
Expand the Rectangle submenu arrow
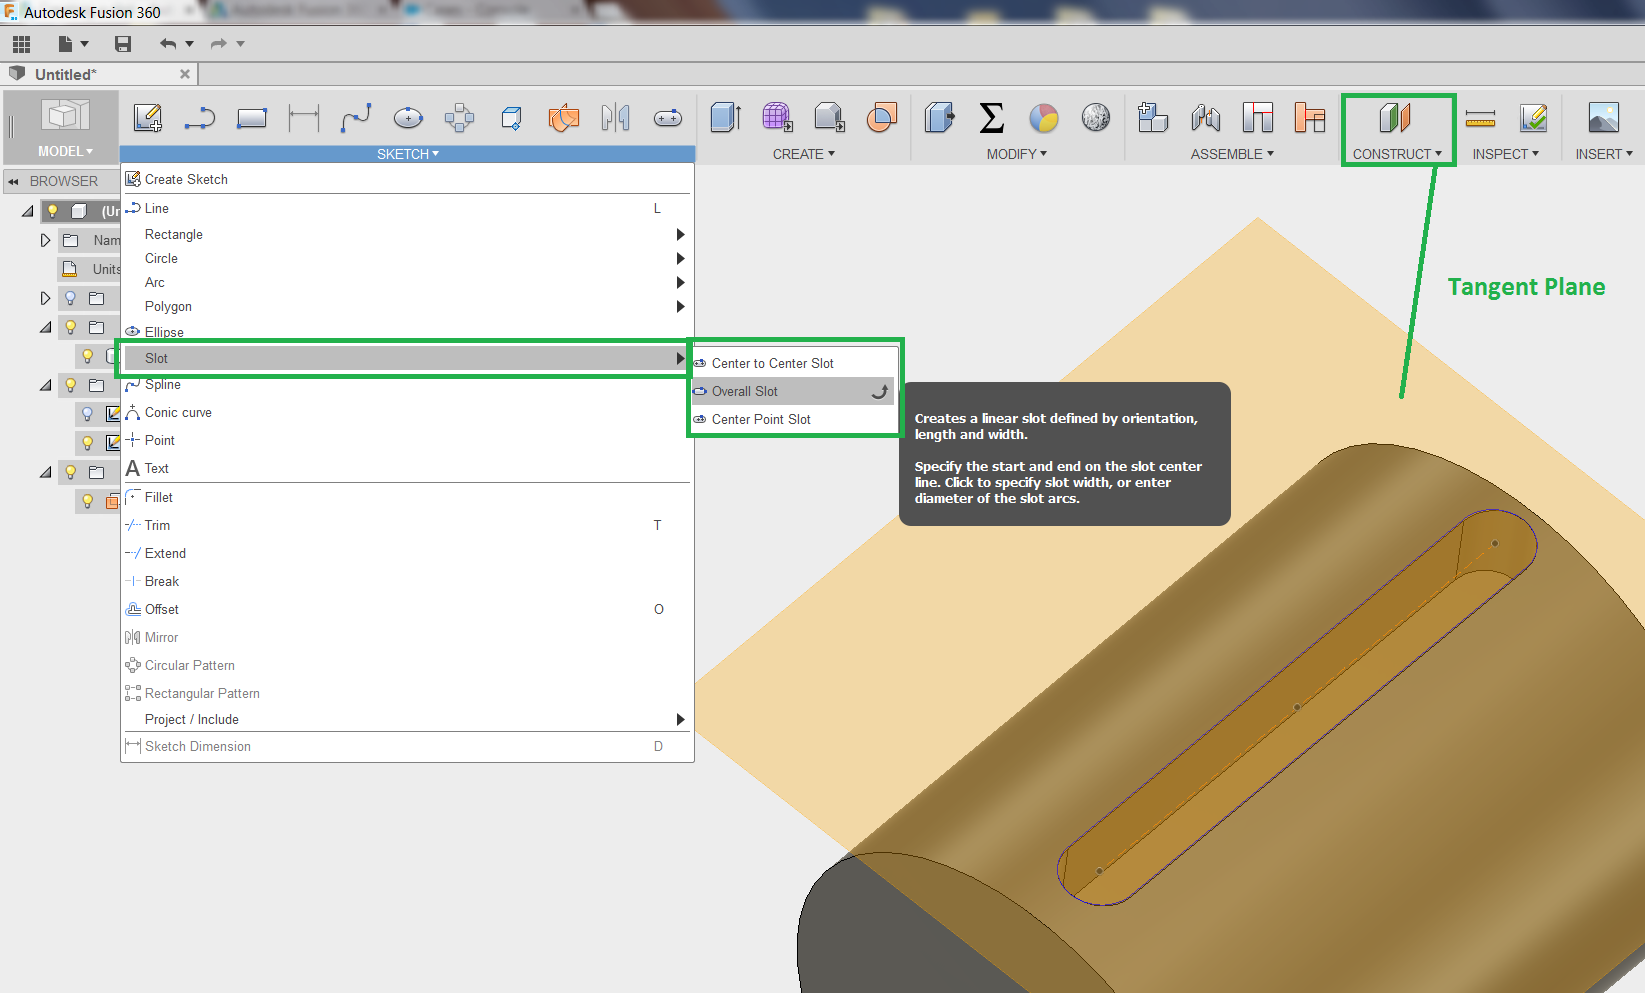680,234
